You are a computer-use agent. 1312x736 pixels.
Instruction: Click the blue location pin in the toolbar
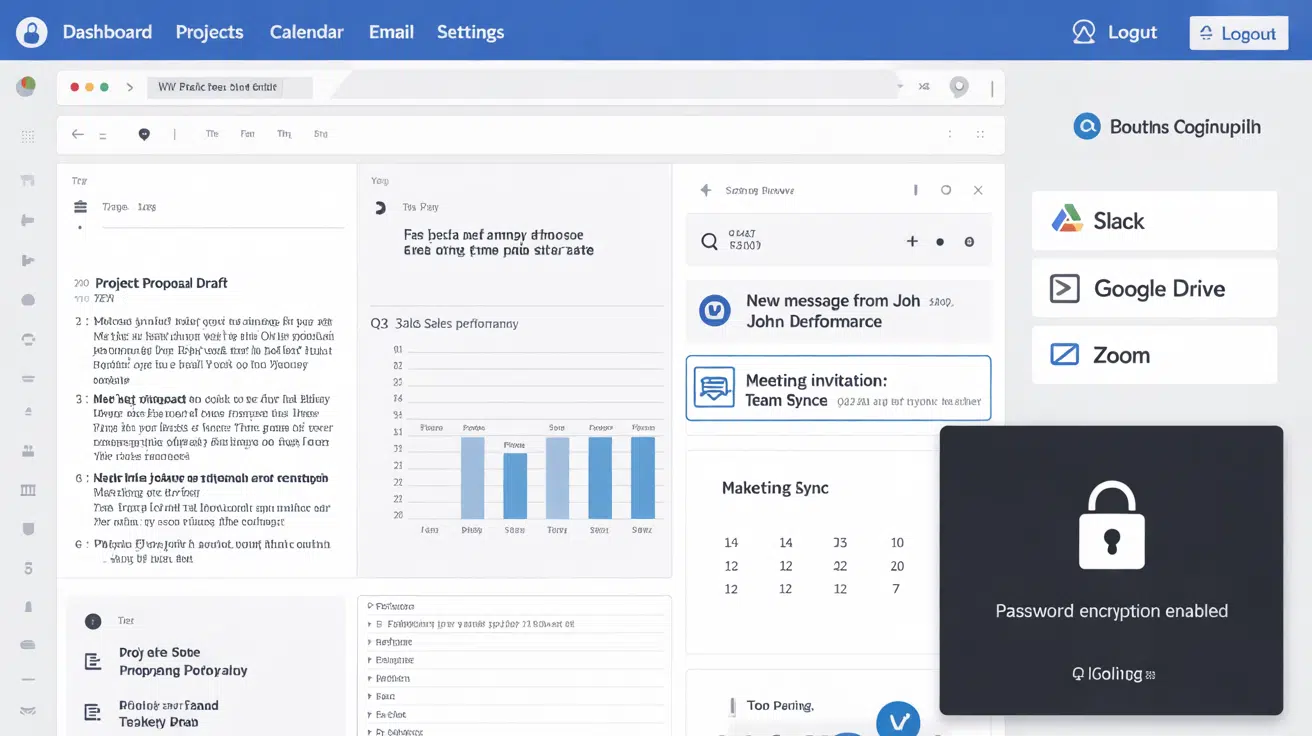[x=143, y=133]
